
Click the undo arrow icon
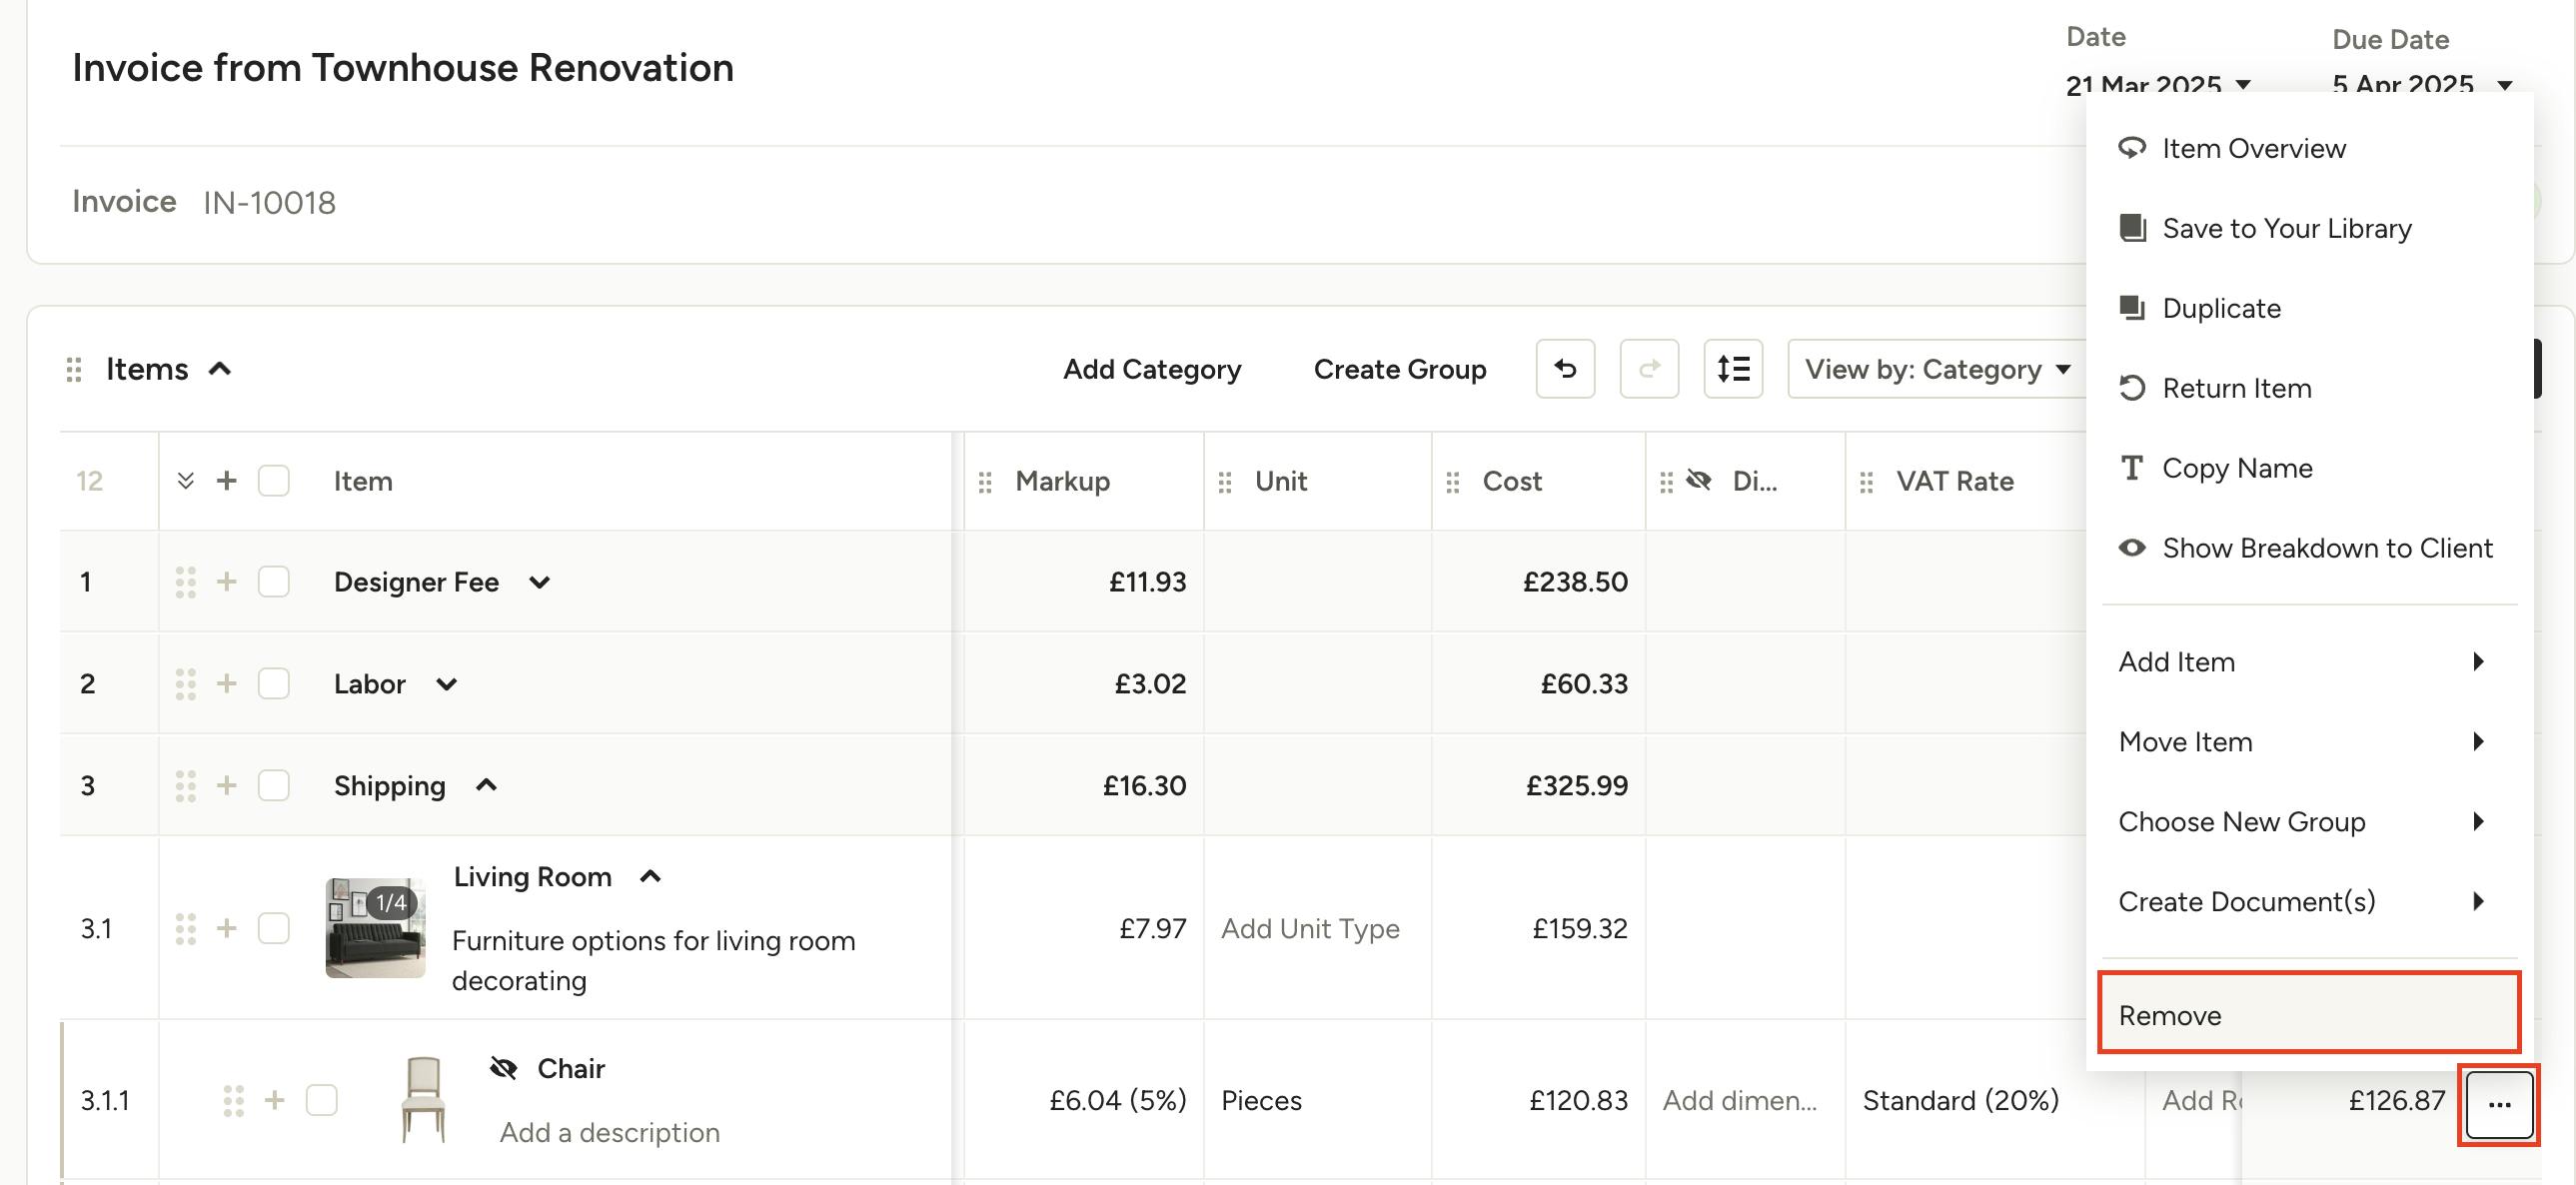(1564, 368)
